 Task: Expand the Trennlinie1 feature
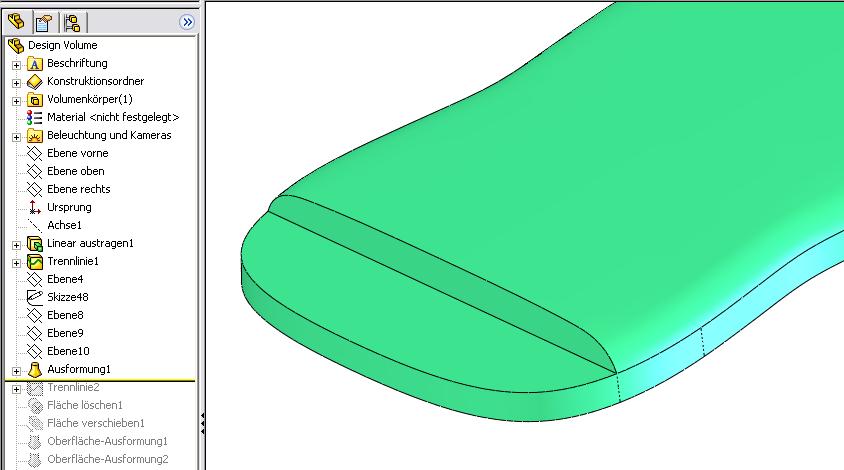[x=16, y=263]
